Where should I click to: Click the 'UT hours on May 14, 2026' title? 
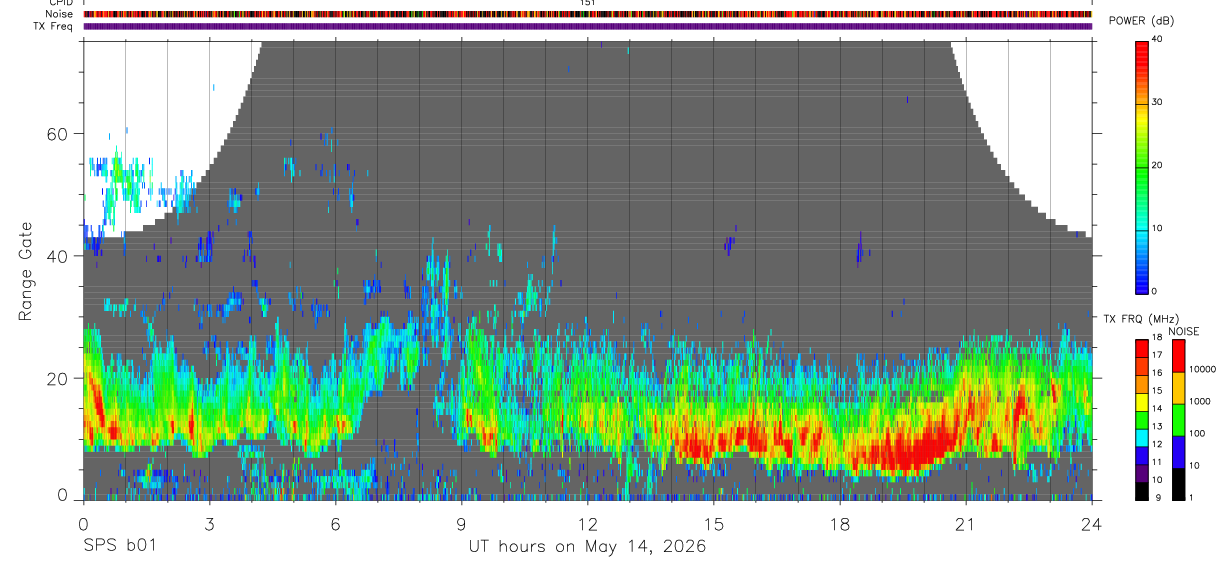pyautogui.click(x=588, y=547)
